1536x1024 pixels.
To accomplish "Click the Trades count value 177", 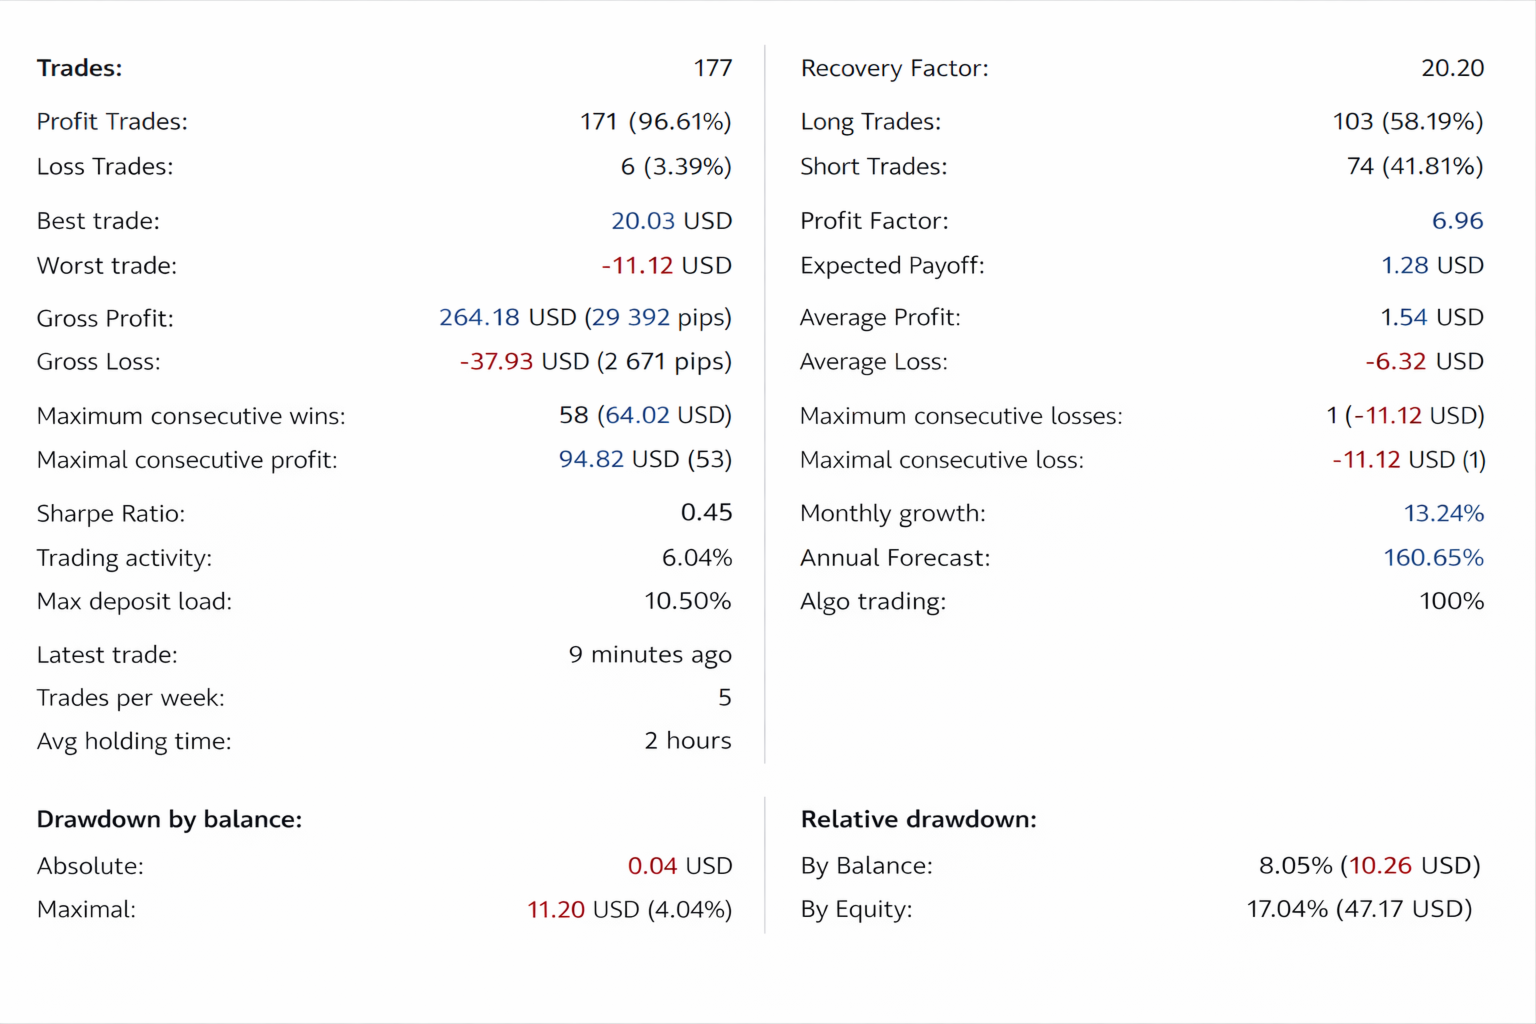I will click(712, 68).
